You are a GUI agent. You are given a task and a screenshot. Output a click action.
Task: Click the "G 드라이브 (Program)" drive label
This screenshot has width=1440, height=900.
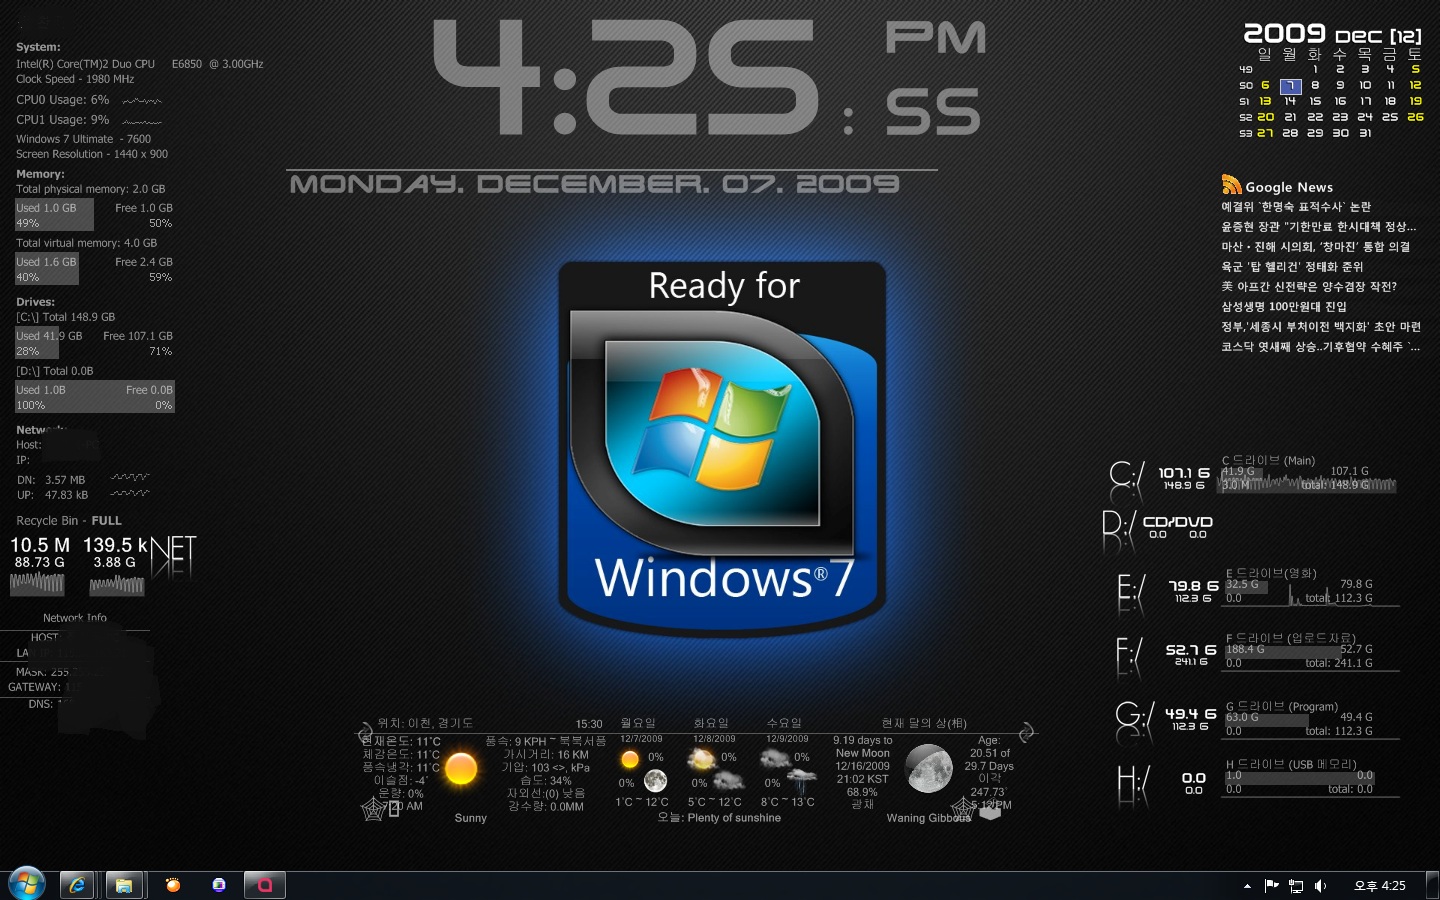[1282, 706]
